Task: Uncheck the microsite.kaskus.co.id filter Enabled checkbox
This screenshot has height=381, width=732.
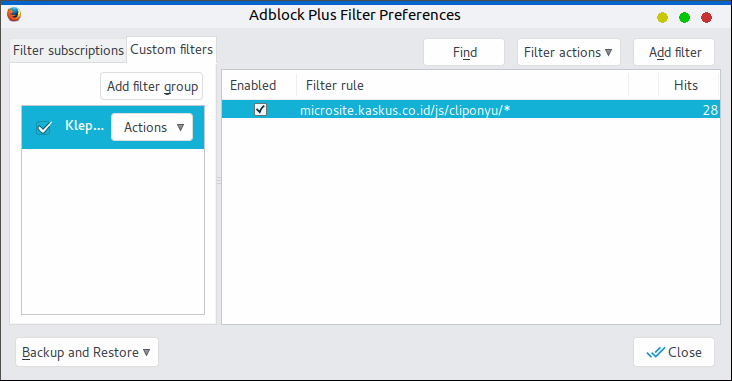Action: 260,110
